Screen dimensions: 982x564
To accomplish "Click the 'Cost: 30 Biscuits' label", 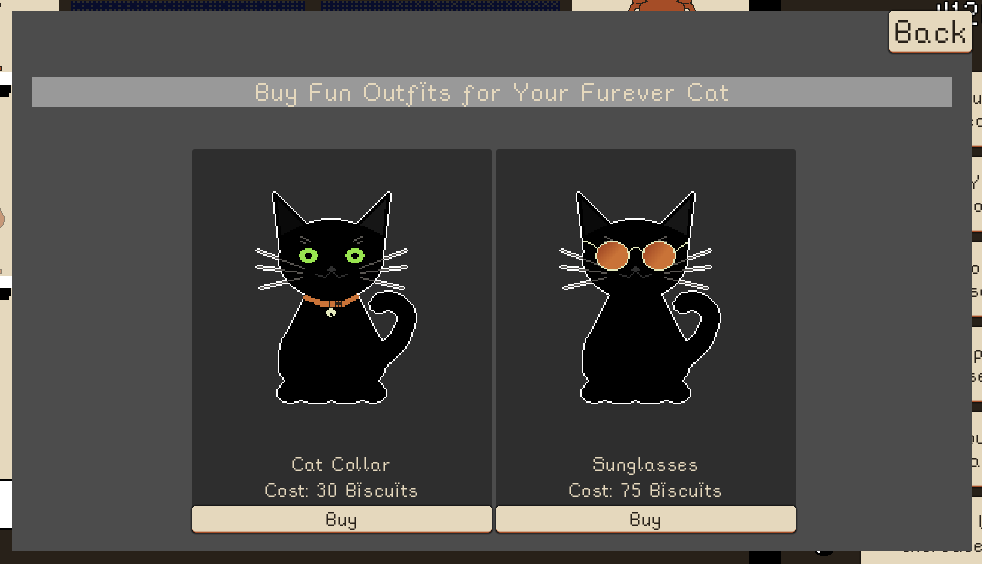I will click(x=341, y=491).
